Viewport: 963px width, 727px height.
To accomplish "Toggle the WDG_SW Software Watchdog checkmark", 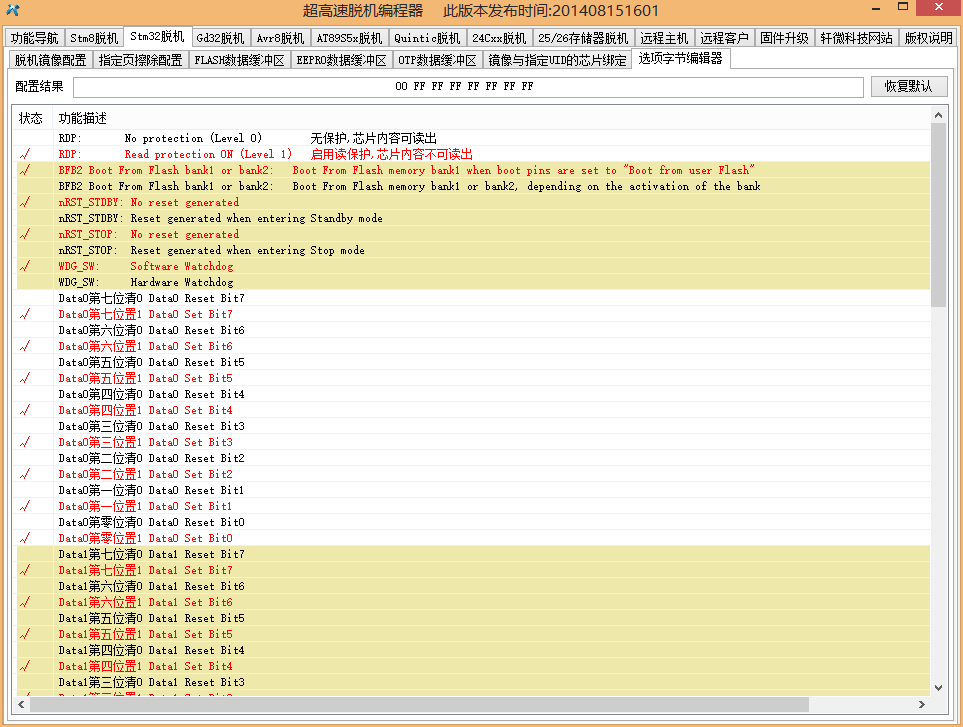I will pos(25,266).
